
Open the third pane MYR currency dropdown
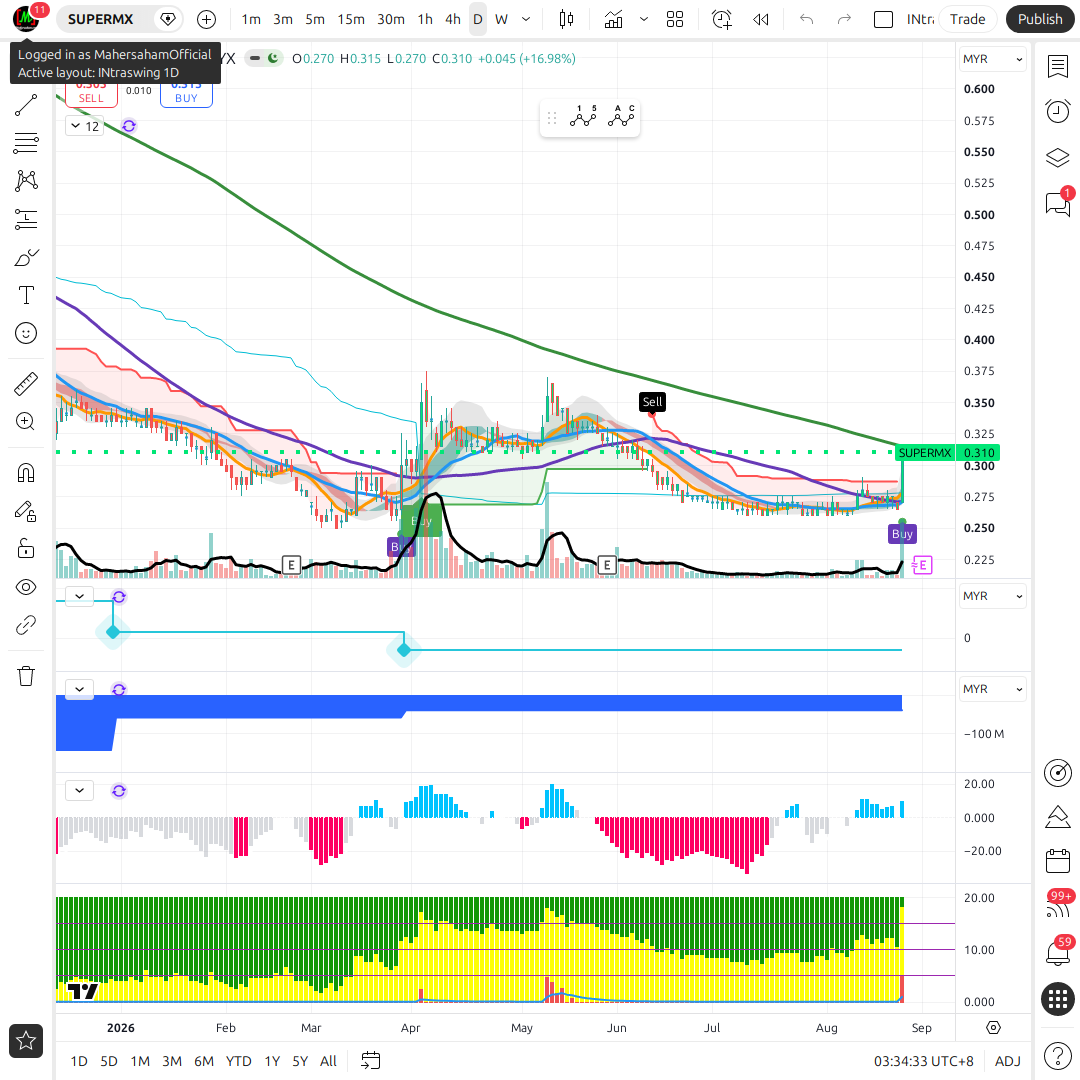(x=992, y=689)
